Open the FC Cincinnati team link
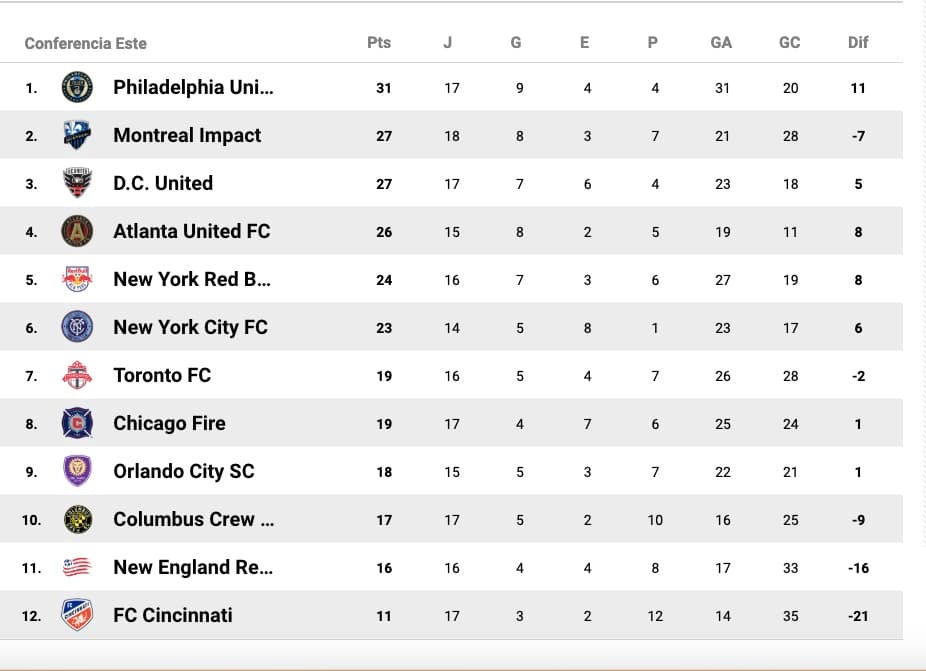Image resolution: width=926 pixels, height=671 pixels. [x=173, y=615]
